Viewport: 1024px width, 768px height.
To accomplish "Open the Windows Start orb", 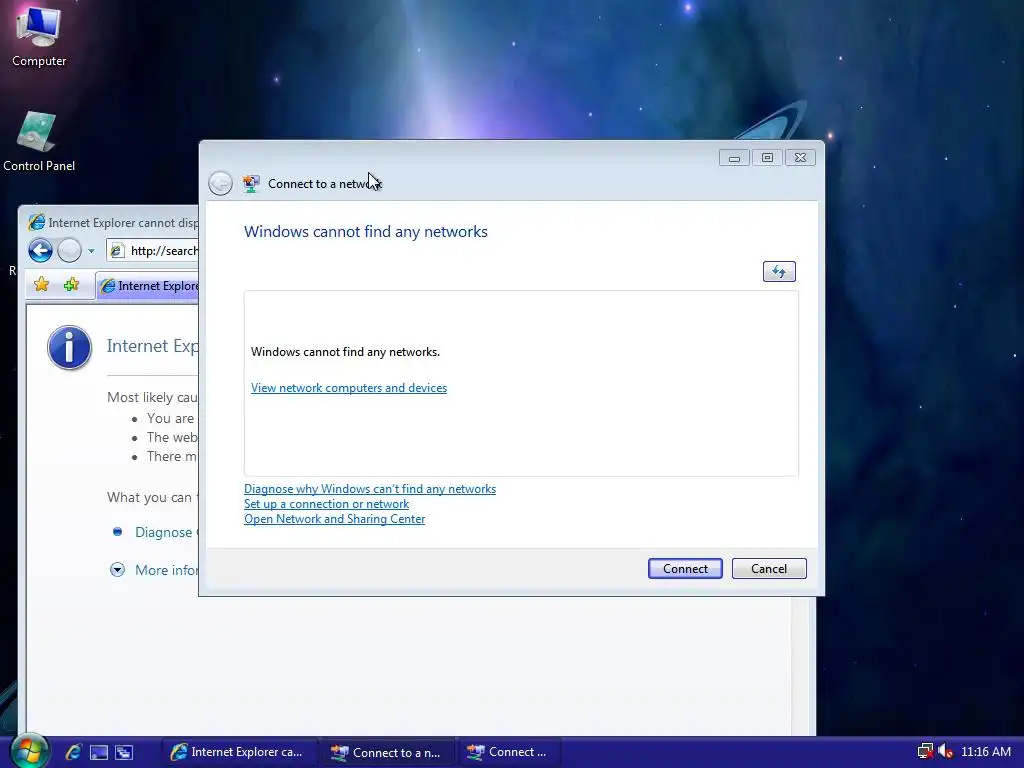I will (x=29, y=751).
